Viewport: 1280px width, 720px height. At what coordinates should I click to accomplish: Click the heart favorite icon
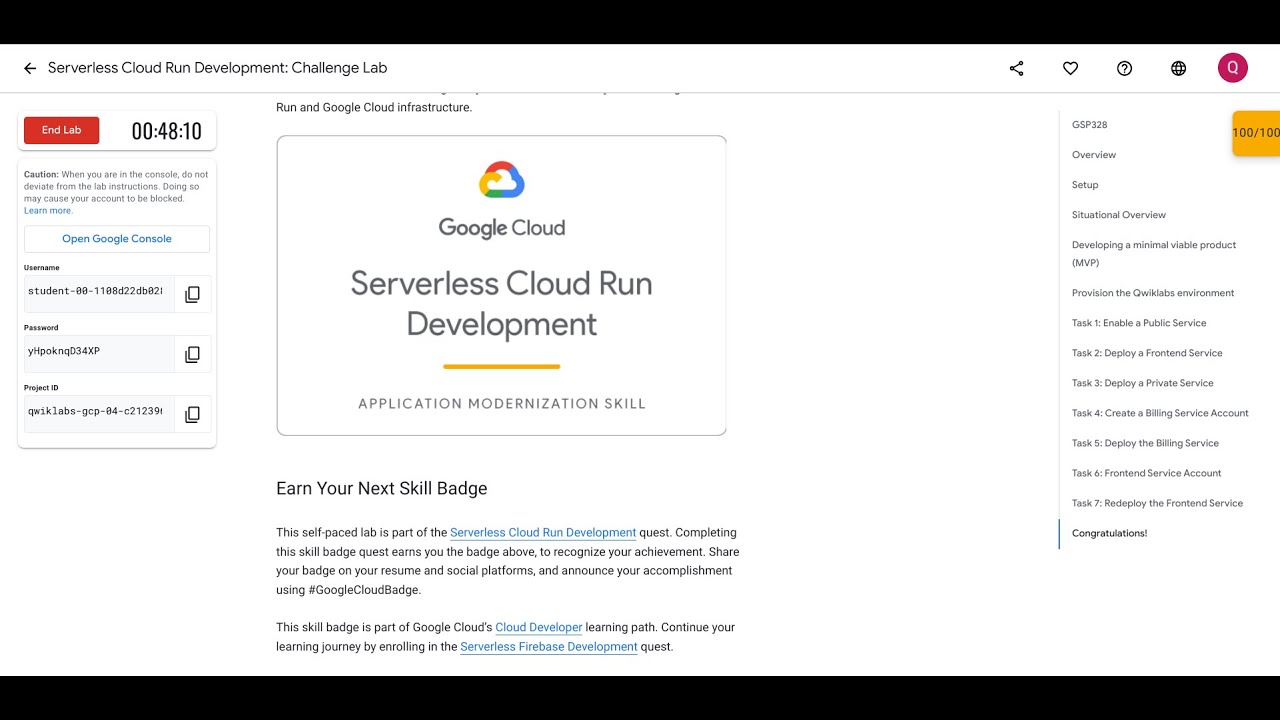tap(1070, 68)
